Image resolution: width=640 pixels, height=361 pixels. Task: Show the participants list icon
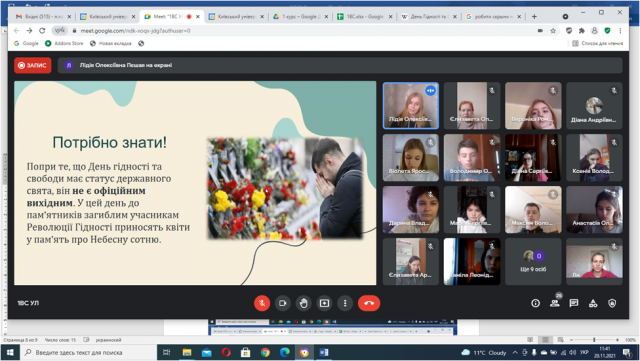click(554, 303)
